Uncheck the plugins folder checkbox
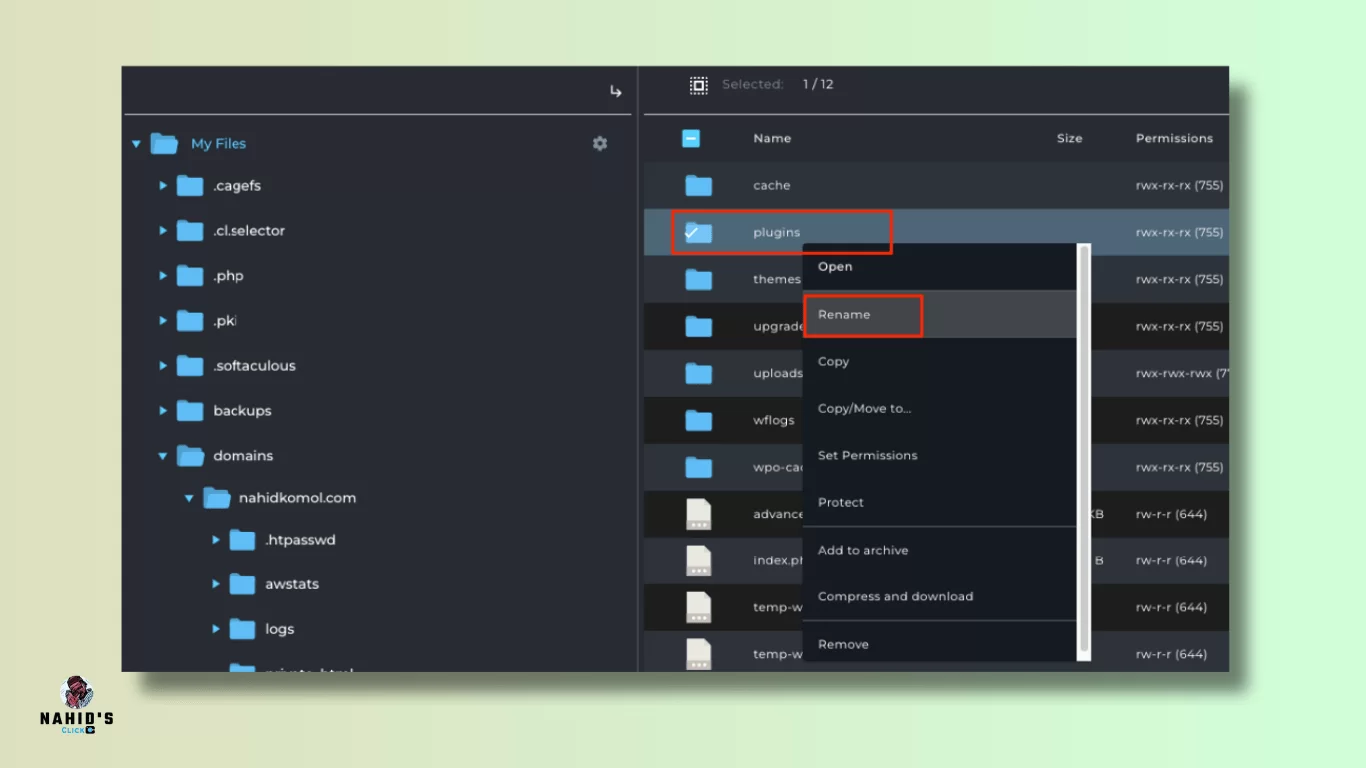1366x768 pixels. click(x=691, y=232)
